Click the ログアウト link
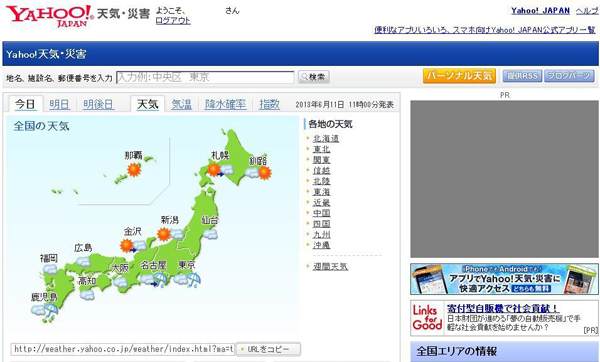Image resolution: width=600 pixels, height=362 pixels. click(x=173, y=21)
